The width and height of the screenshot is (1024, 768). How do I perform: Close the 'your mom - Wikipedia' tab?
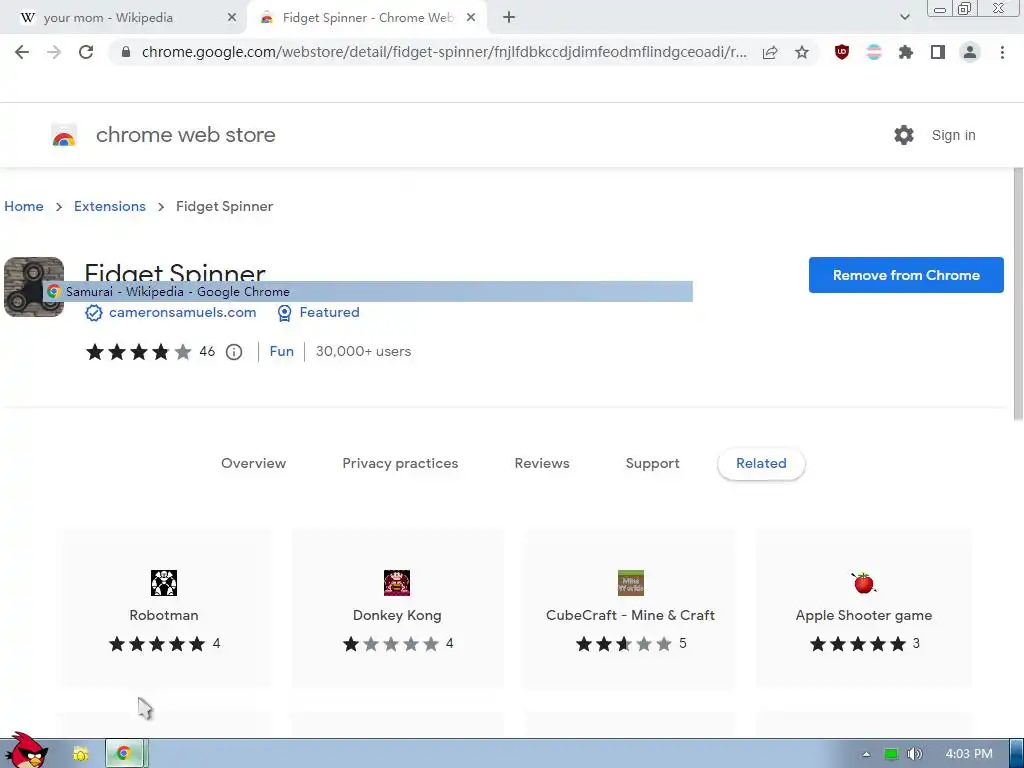[232, 18]
